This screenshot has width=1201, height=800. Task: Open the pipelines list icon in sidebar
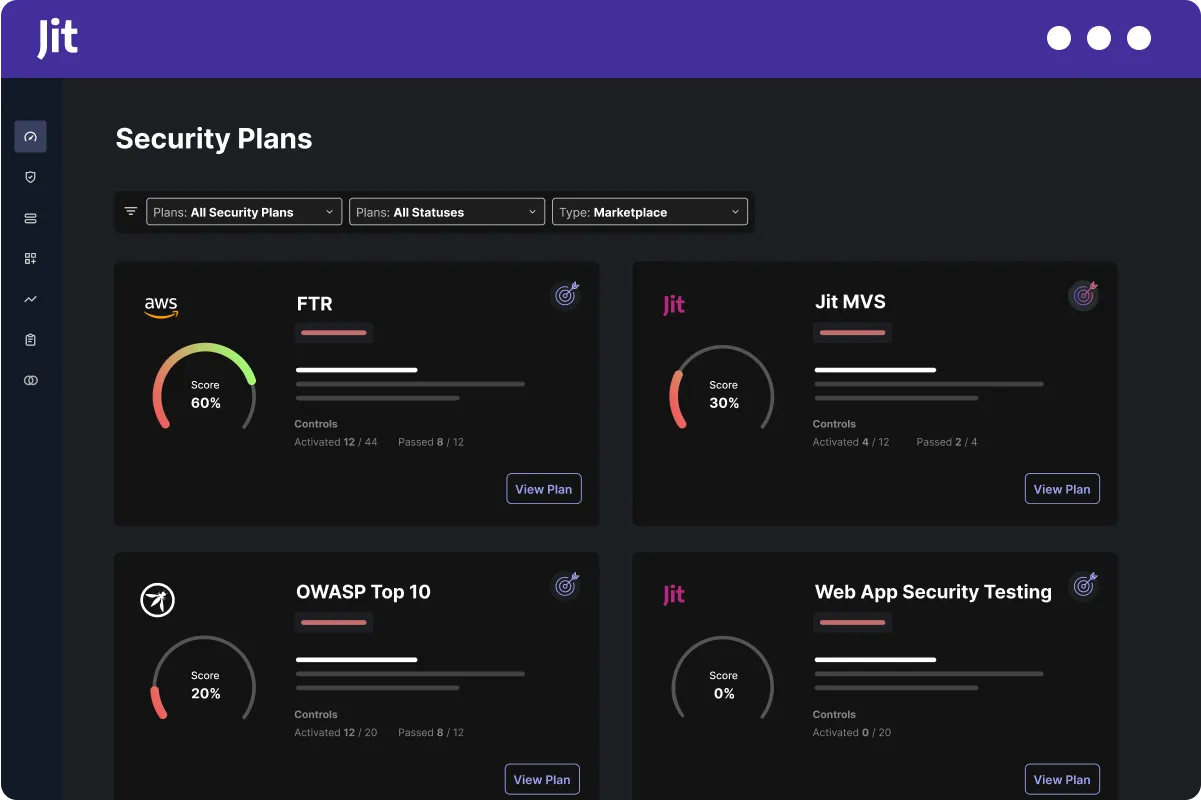(30, 217)
